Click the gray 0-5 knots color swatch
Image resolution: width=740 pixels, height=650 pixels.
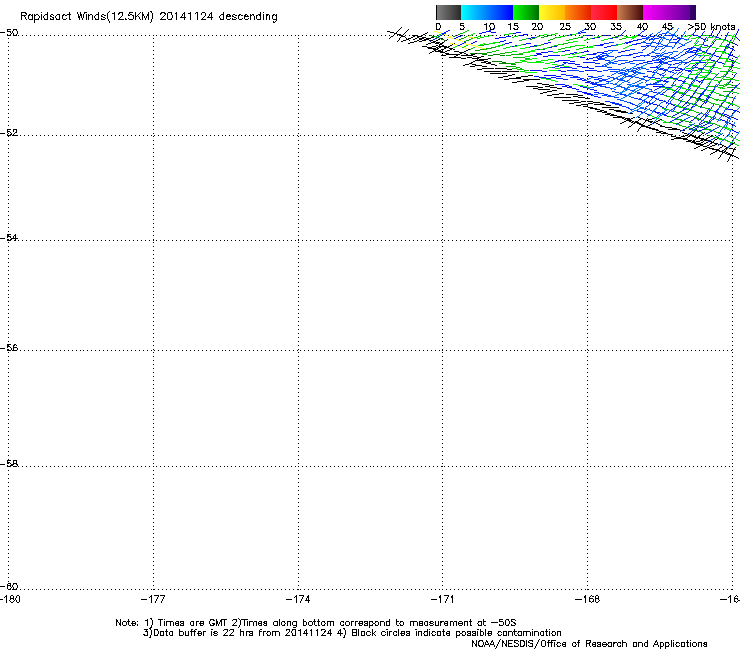[x=448, y=12]
